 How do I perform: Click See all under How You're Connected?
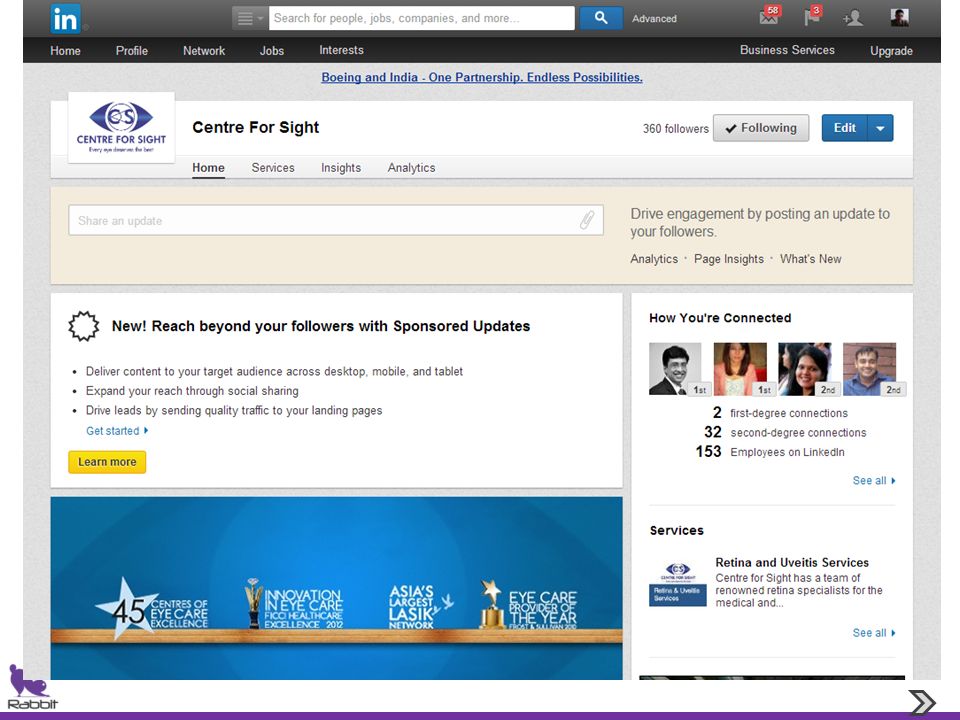pyautogui.click(x=874, y=481)
